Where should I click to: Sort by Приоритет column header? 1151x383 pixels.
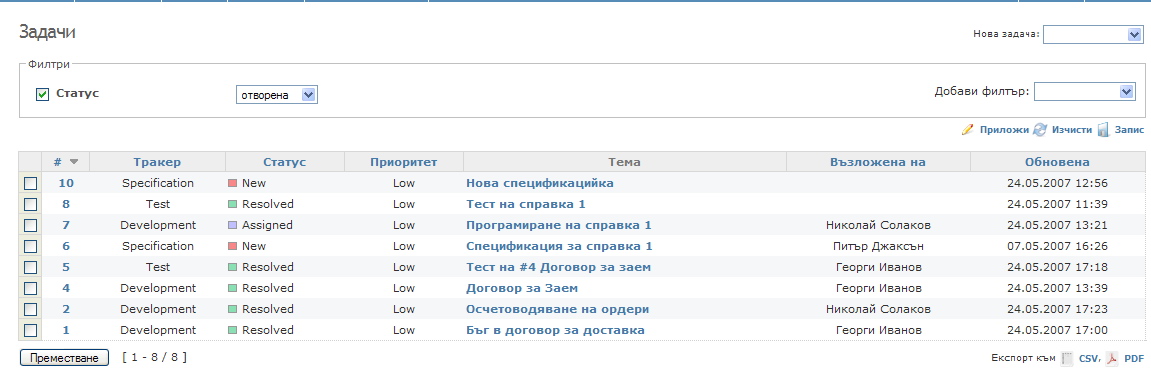pyautogui.click(x=404, y=162)
